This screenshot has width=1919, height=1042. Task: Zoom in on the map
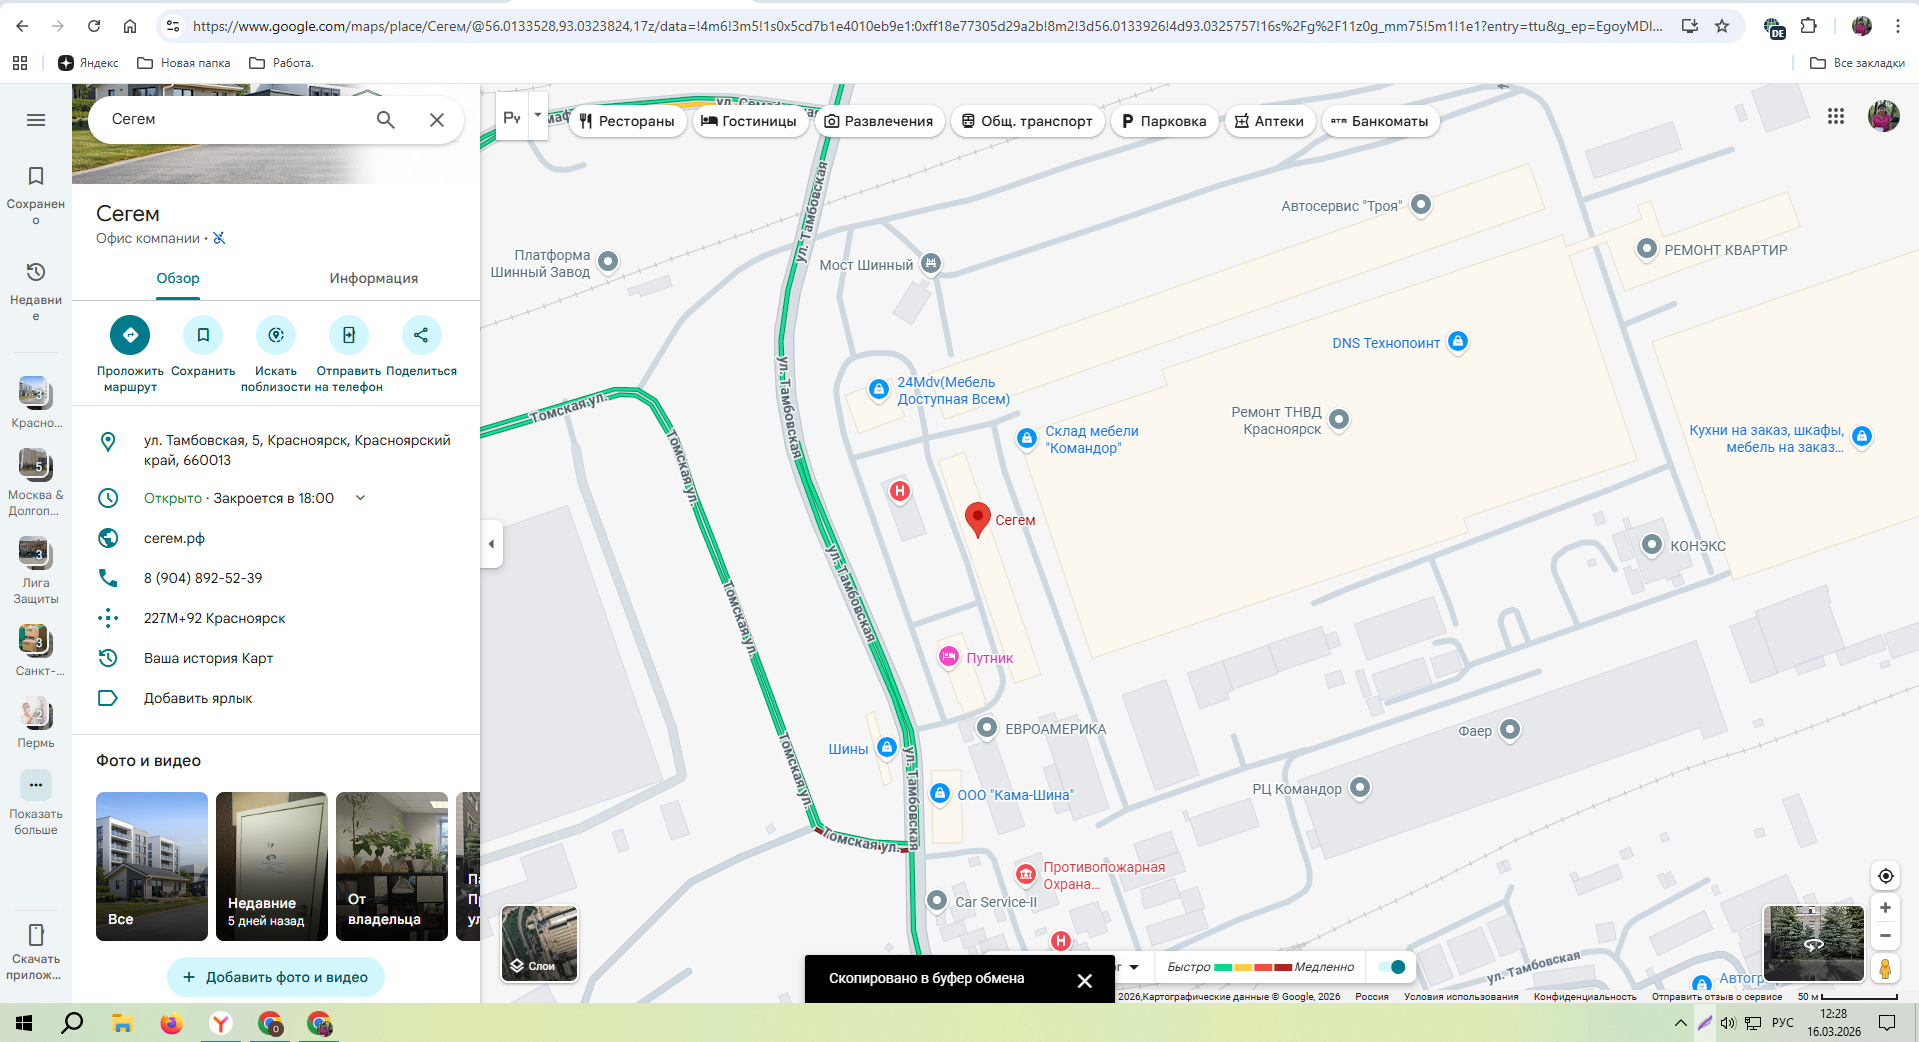click(x=1885, y=908)
